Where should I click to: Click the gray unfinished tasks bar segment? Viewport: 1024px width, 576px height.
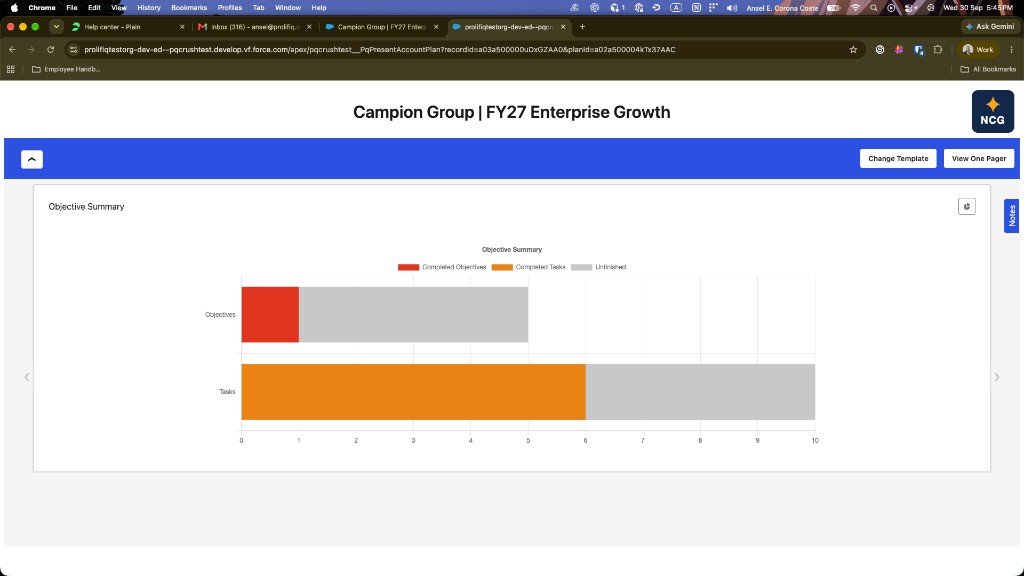coord(700,392)
